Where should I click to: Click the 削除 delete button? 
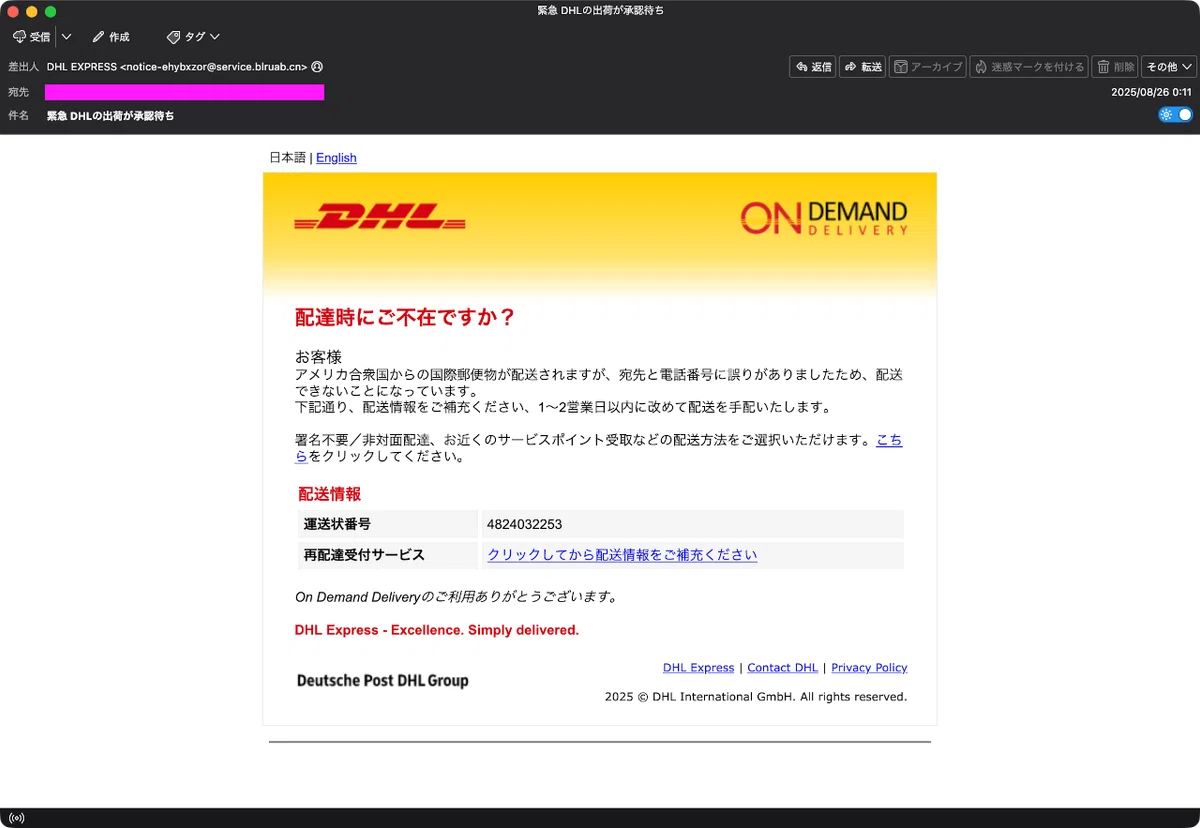point(1115,67)
